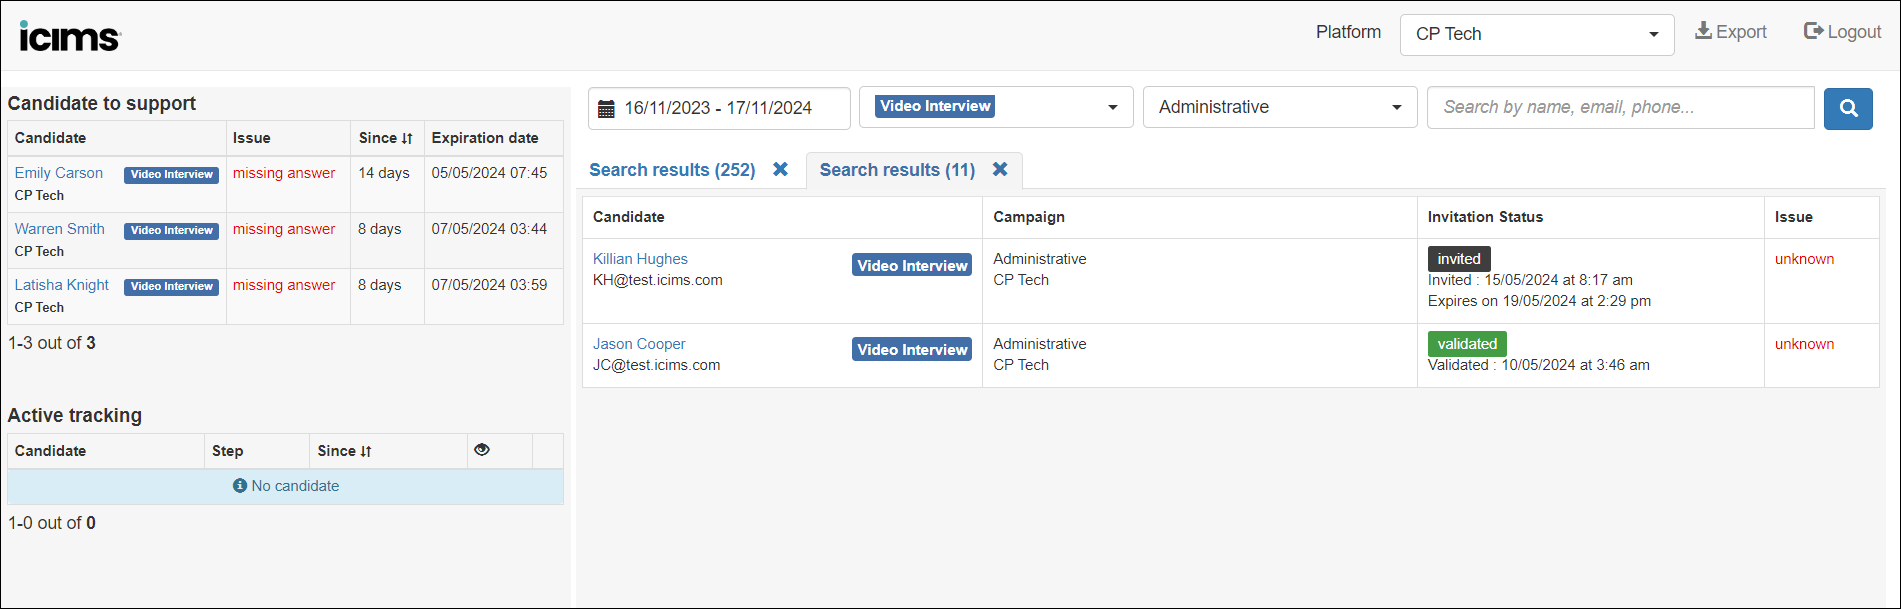Close the Search results (11) tab

[1000, 170]
